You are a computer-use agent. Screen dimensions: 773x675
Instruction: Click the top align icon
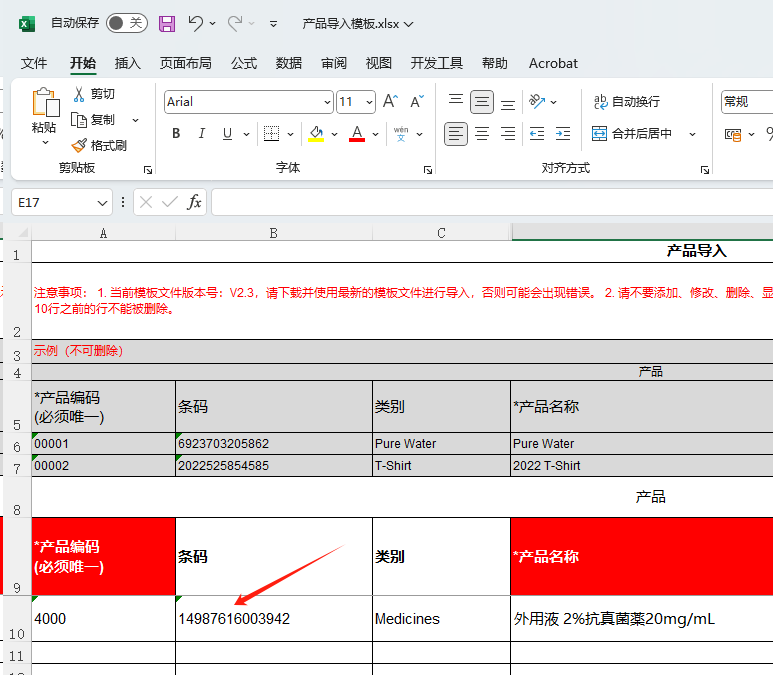[456, 102]
